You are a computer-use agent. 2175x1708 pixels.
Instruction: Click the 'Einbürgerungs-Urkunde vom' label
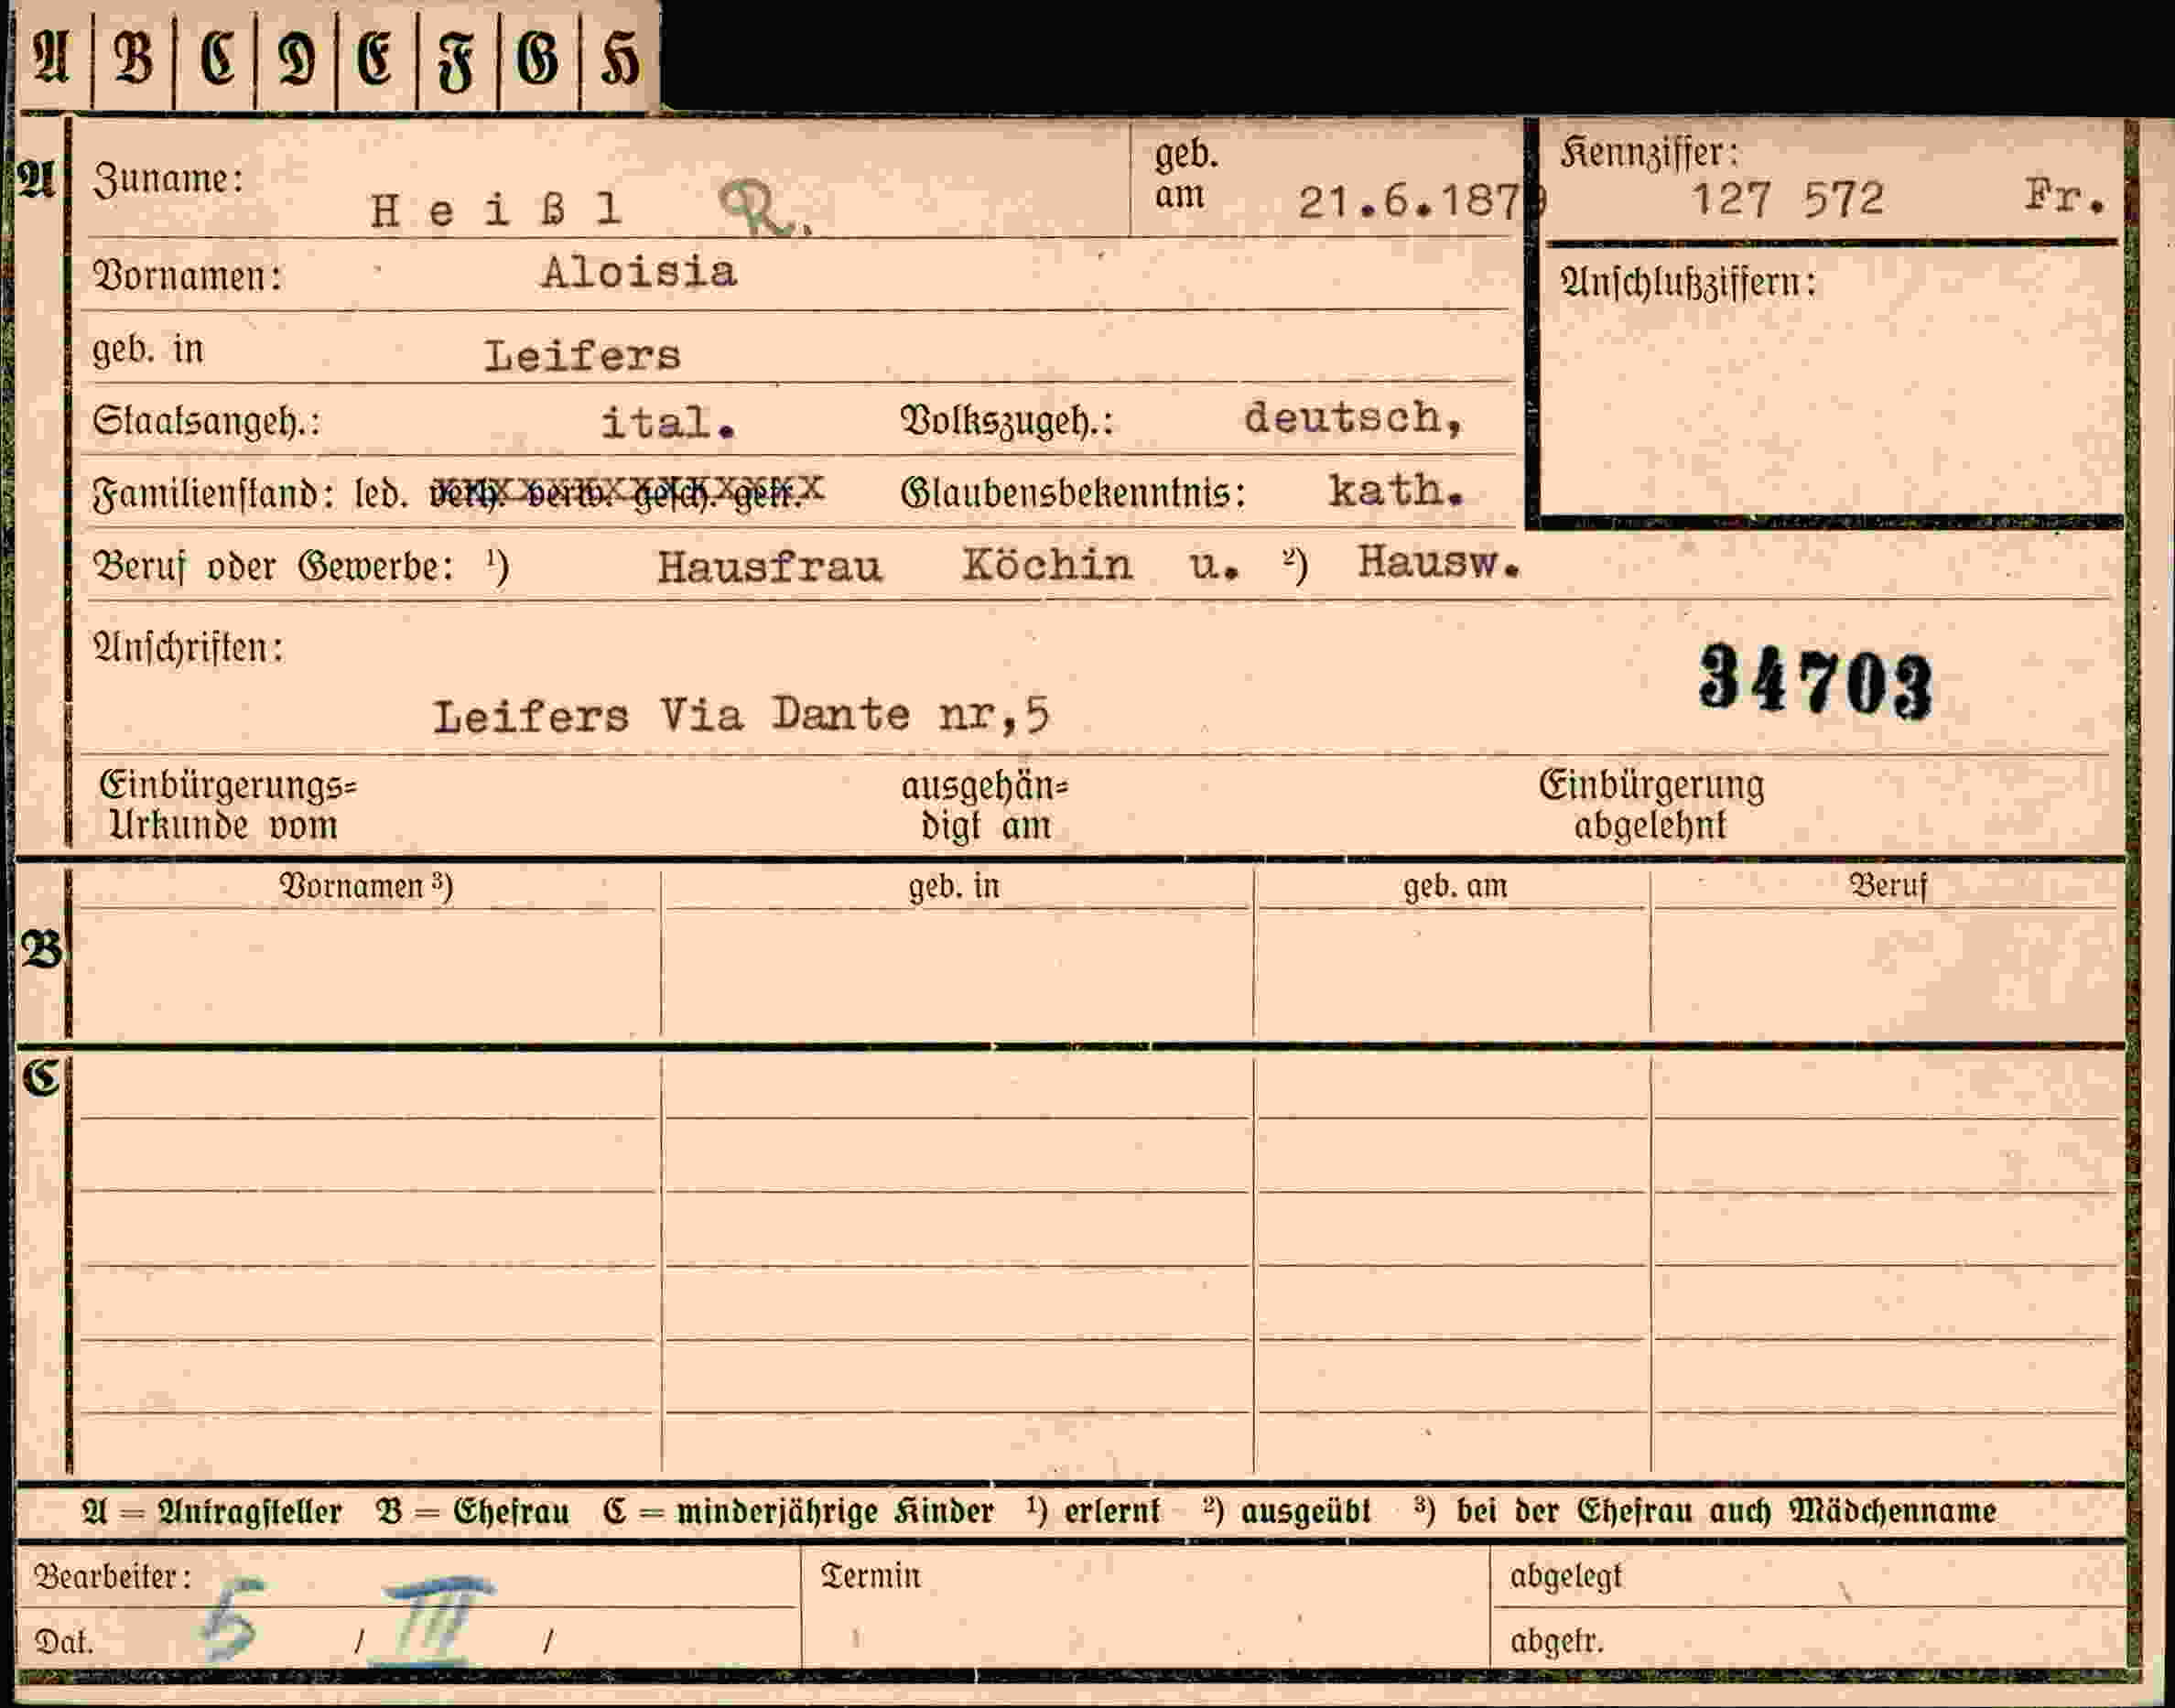click(227, 806)
